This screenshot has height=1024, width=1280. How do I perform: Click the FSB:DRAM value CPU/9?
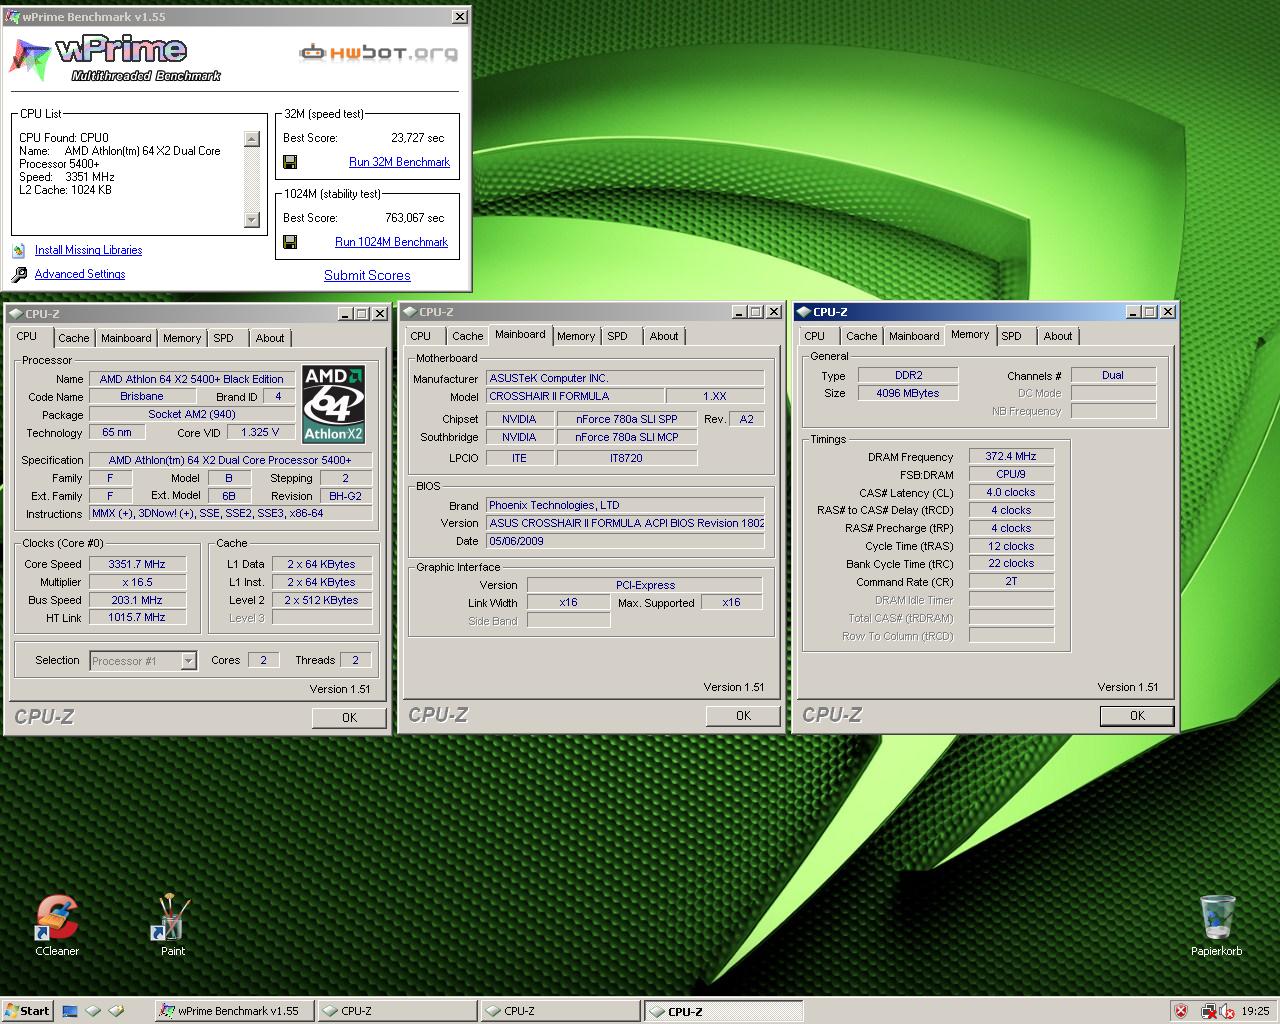(x=1011, y=474)
